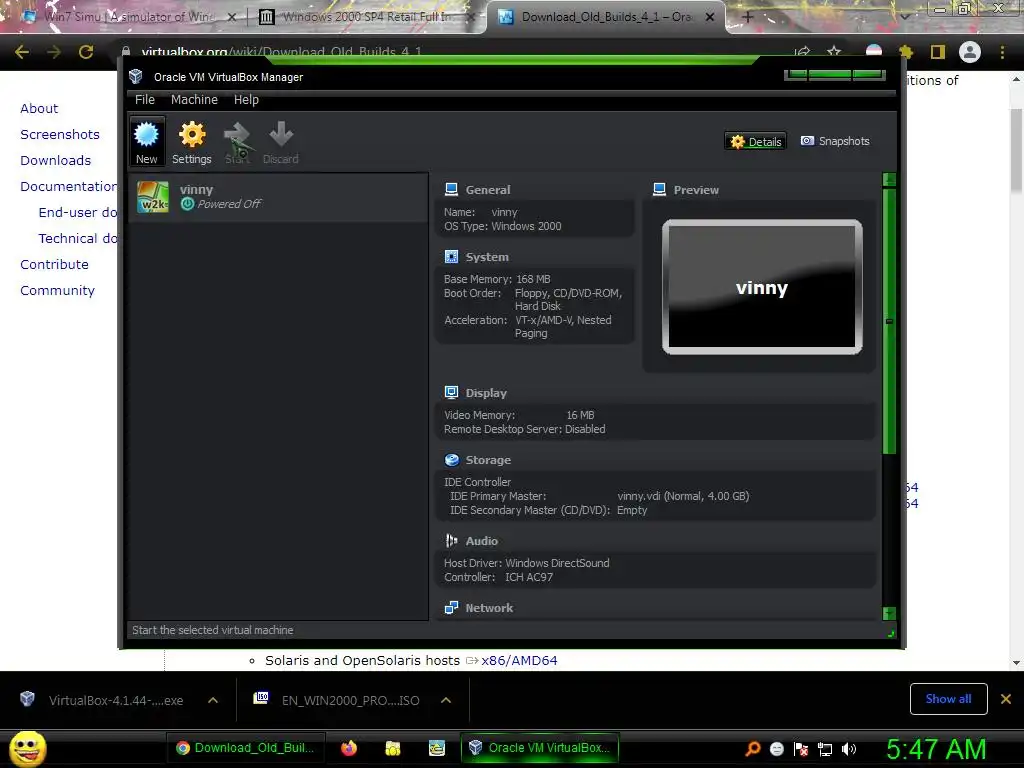Start the selected virtual machine
This screenshot has height=768, width=1024.
pos(237,142)
